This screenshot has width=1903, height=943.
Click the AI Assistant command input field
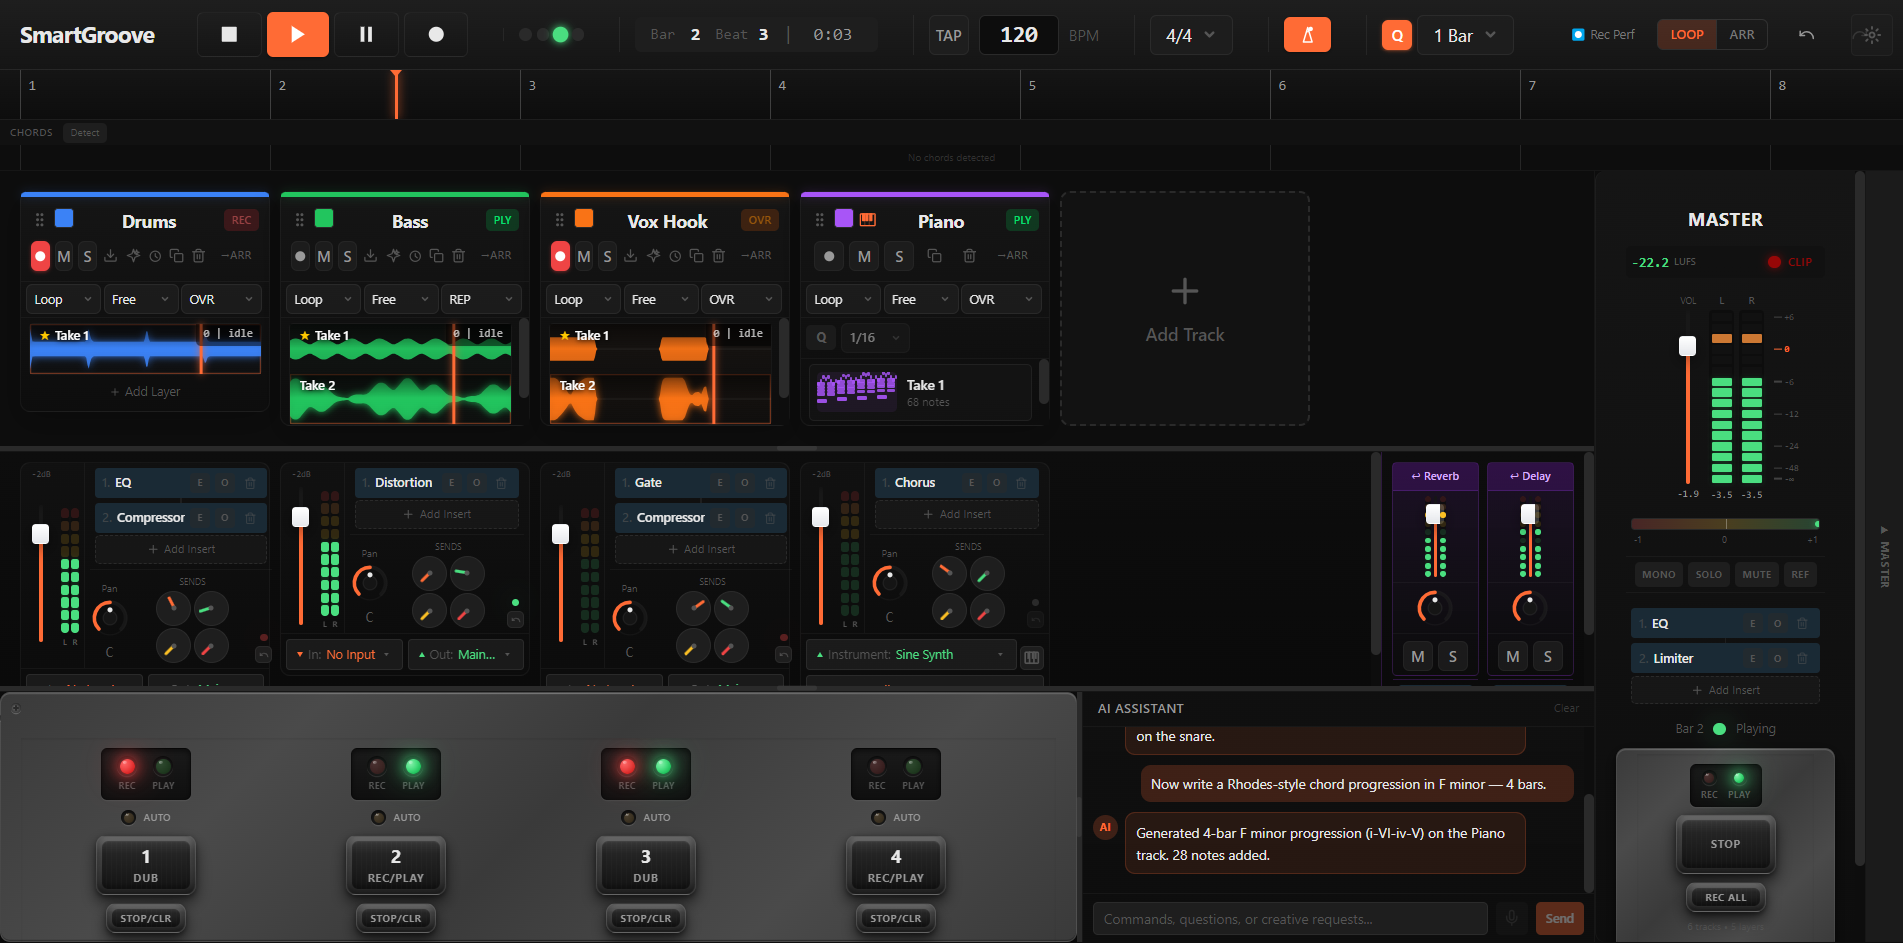[x=1290, y=917]
